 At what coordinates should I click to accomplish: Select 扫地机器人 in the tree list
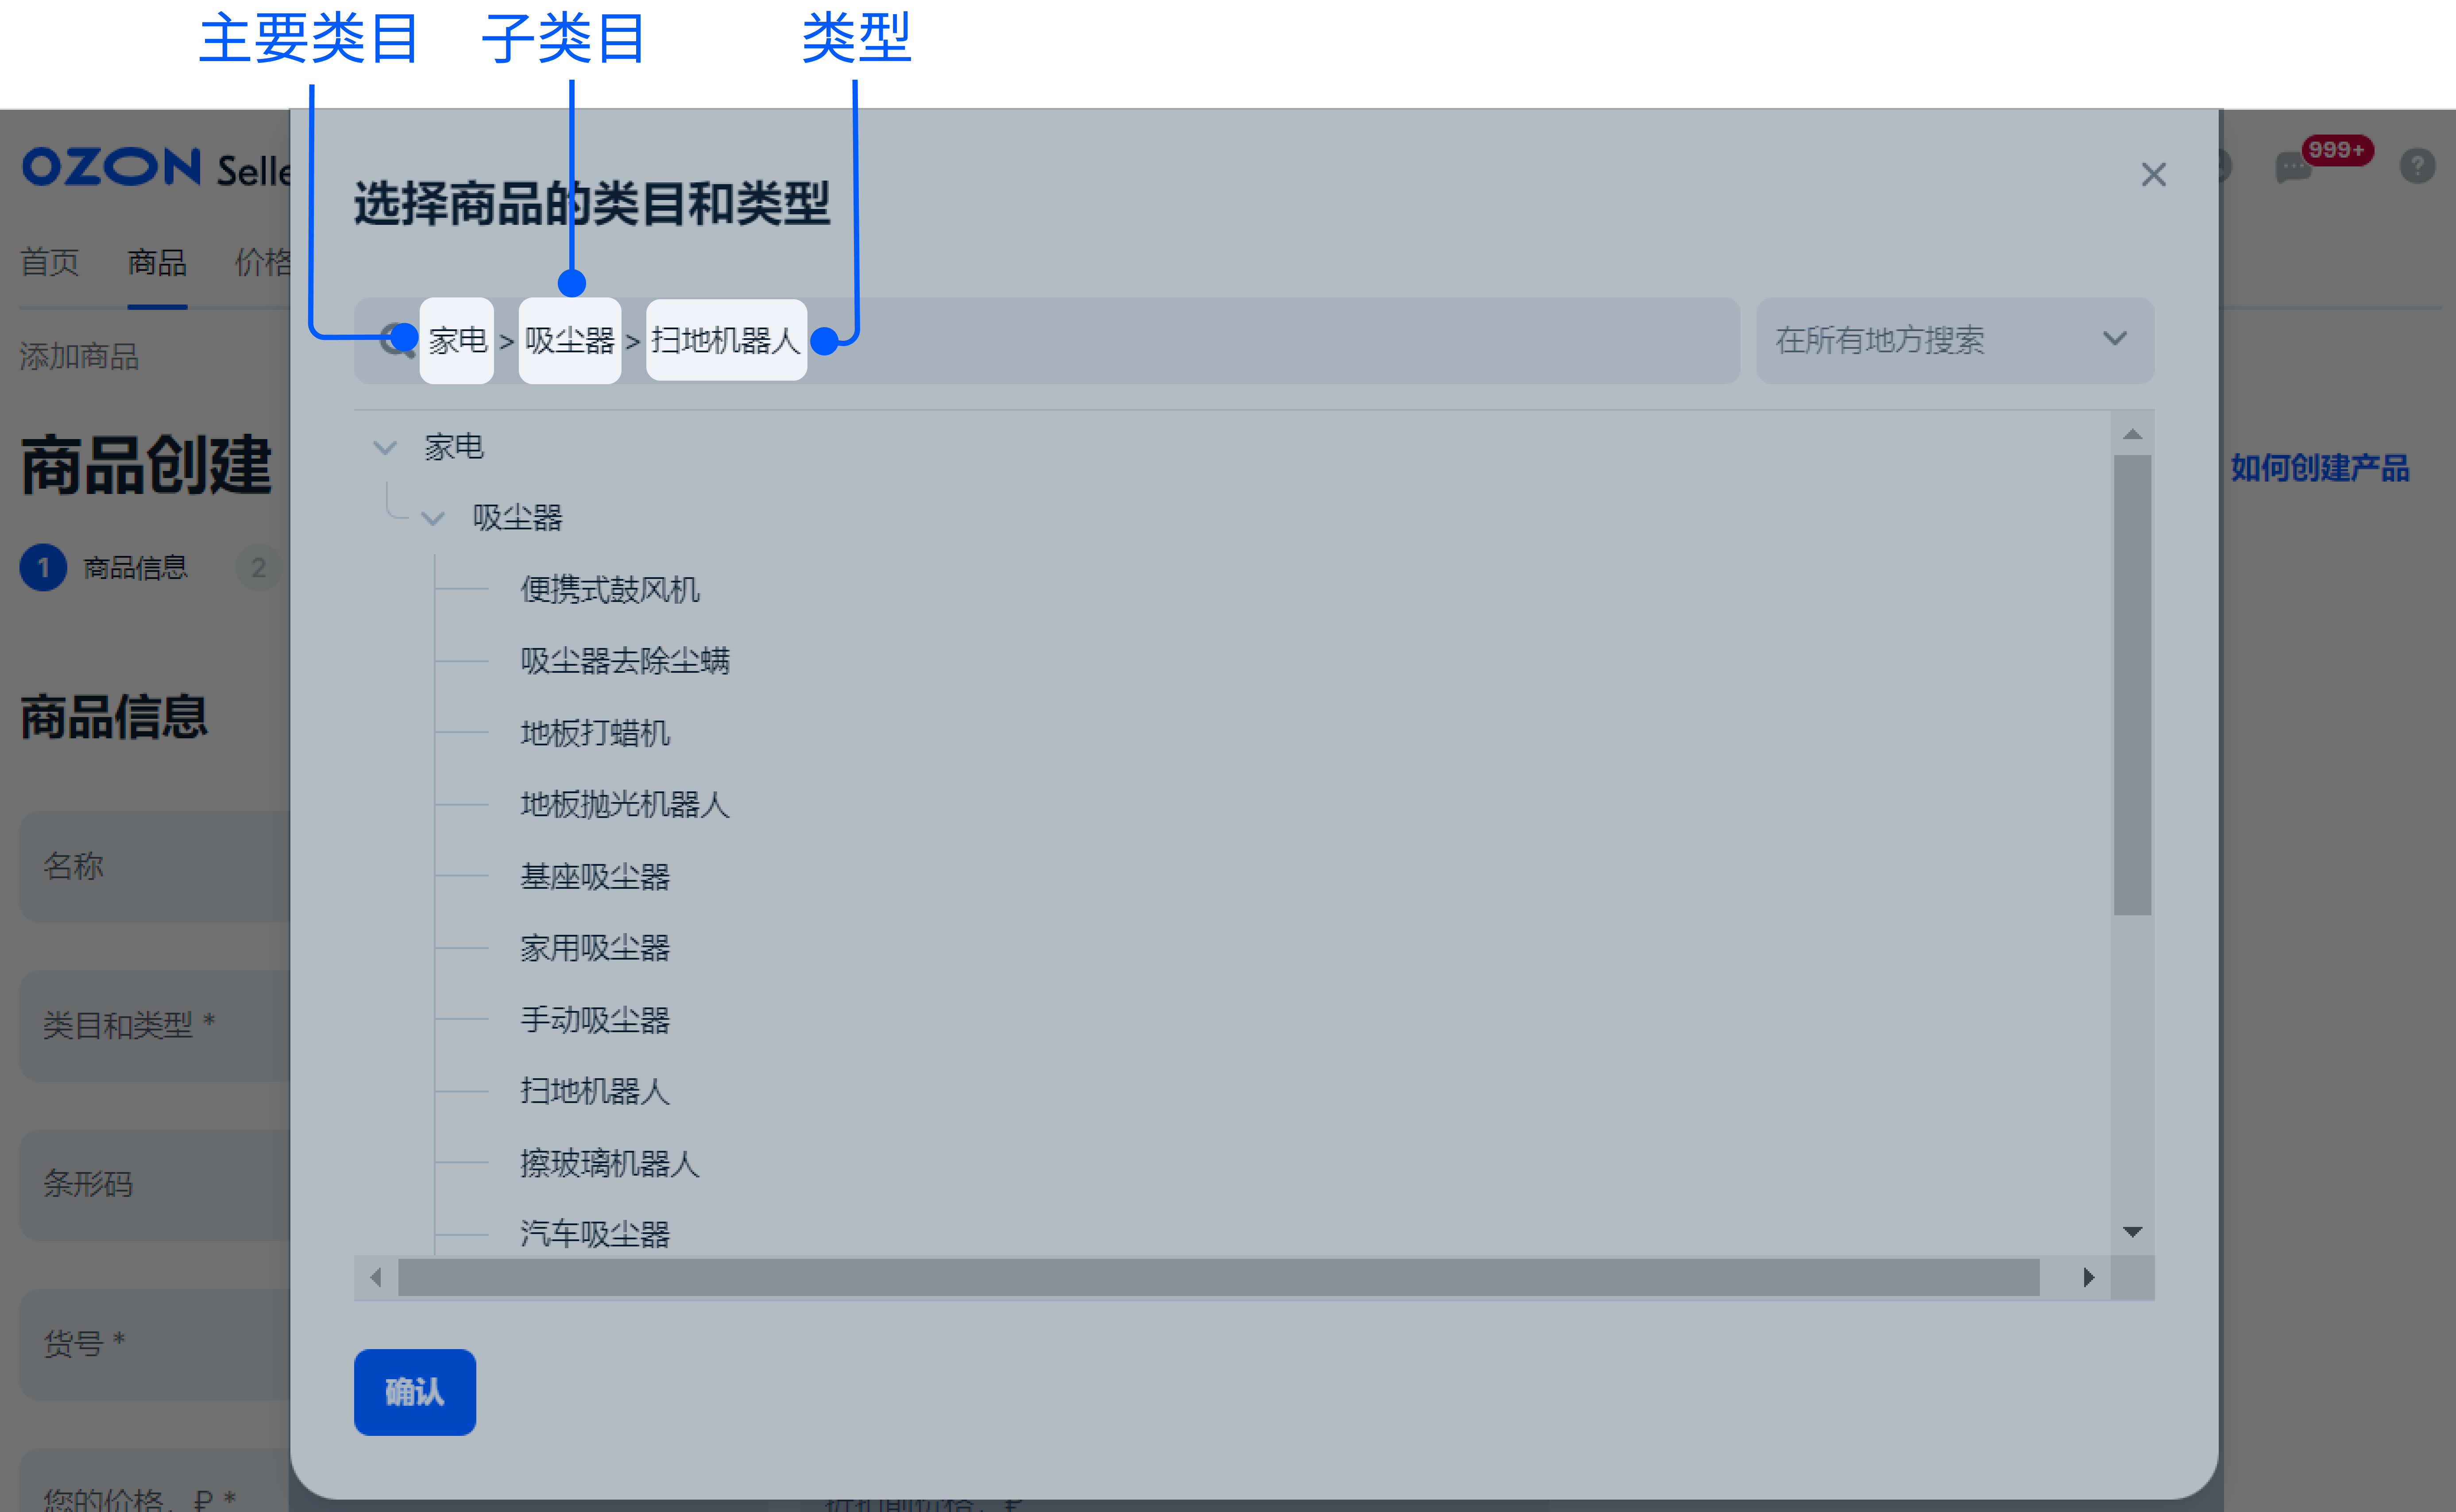coord(595,1091)
